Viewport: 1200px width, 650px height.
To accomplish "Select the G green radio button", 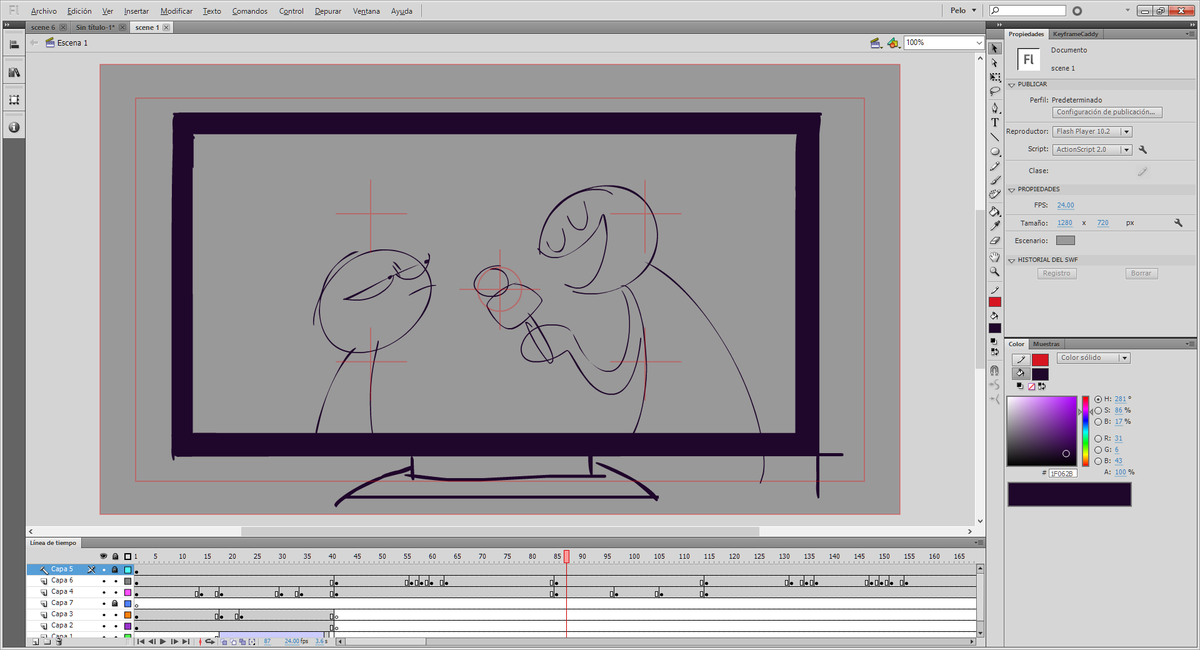I will [x=1098, y=450].
